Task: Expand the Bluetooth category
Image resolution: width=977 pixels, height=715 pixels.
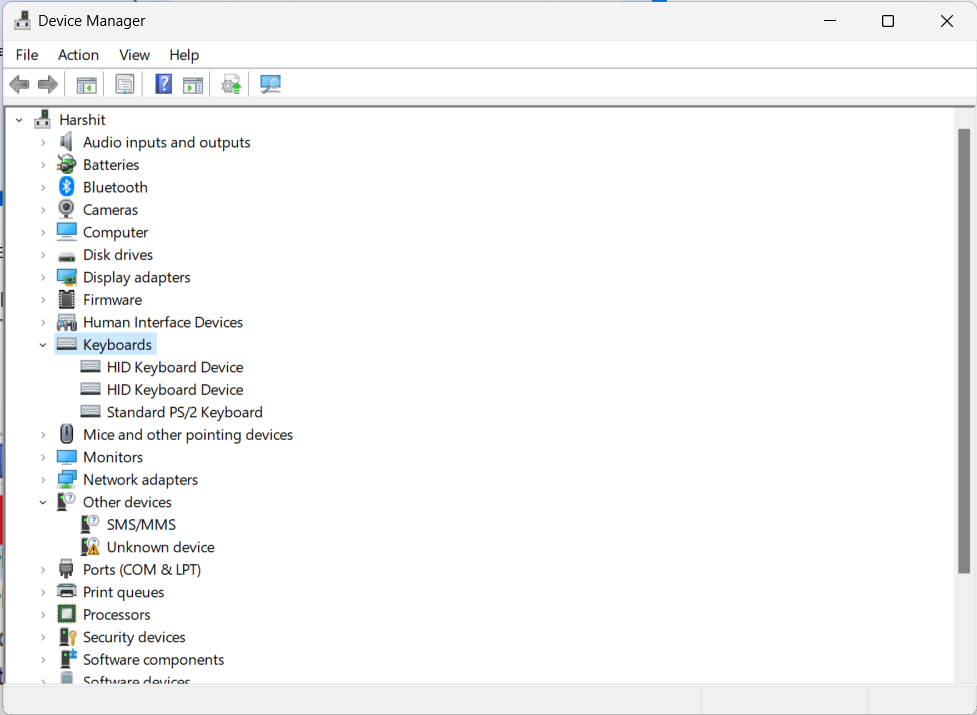Action: (43, 187)
